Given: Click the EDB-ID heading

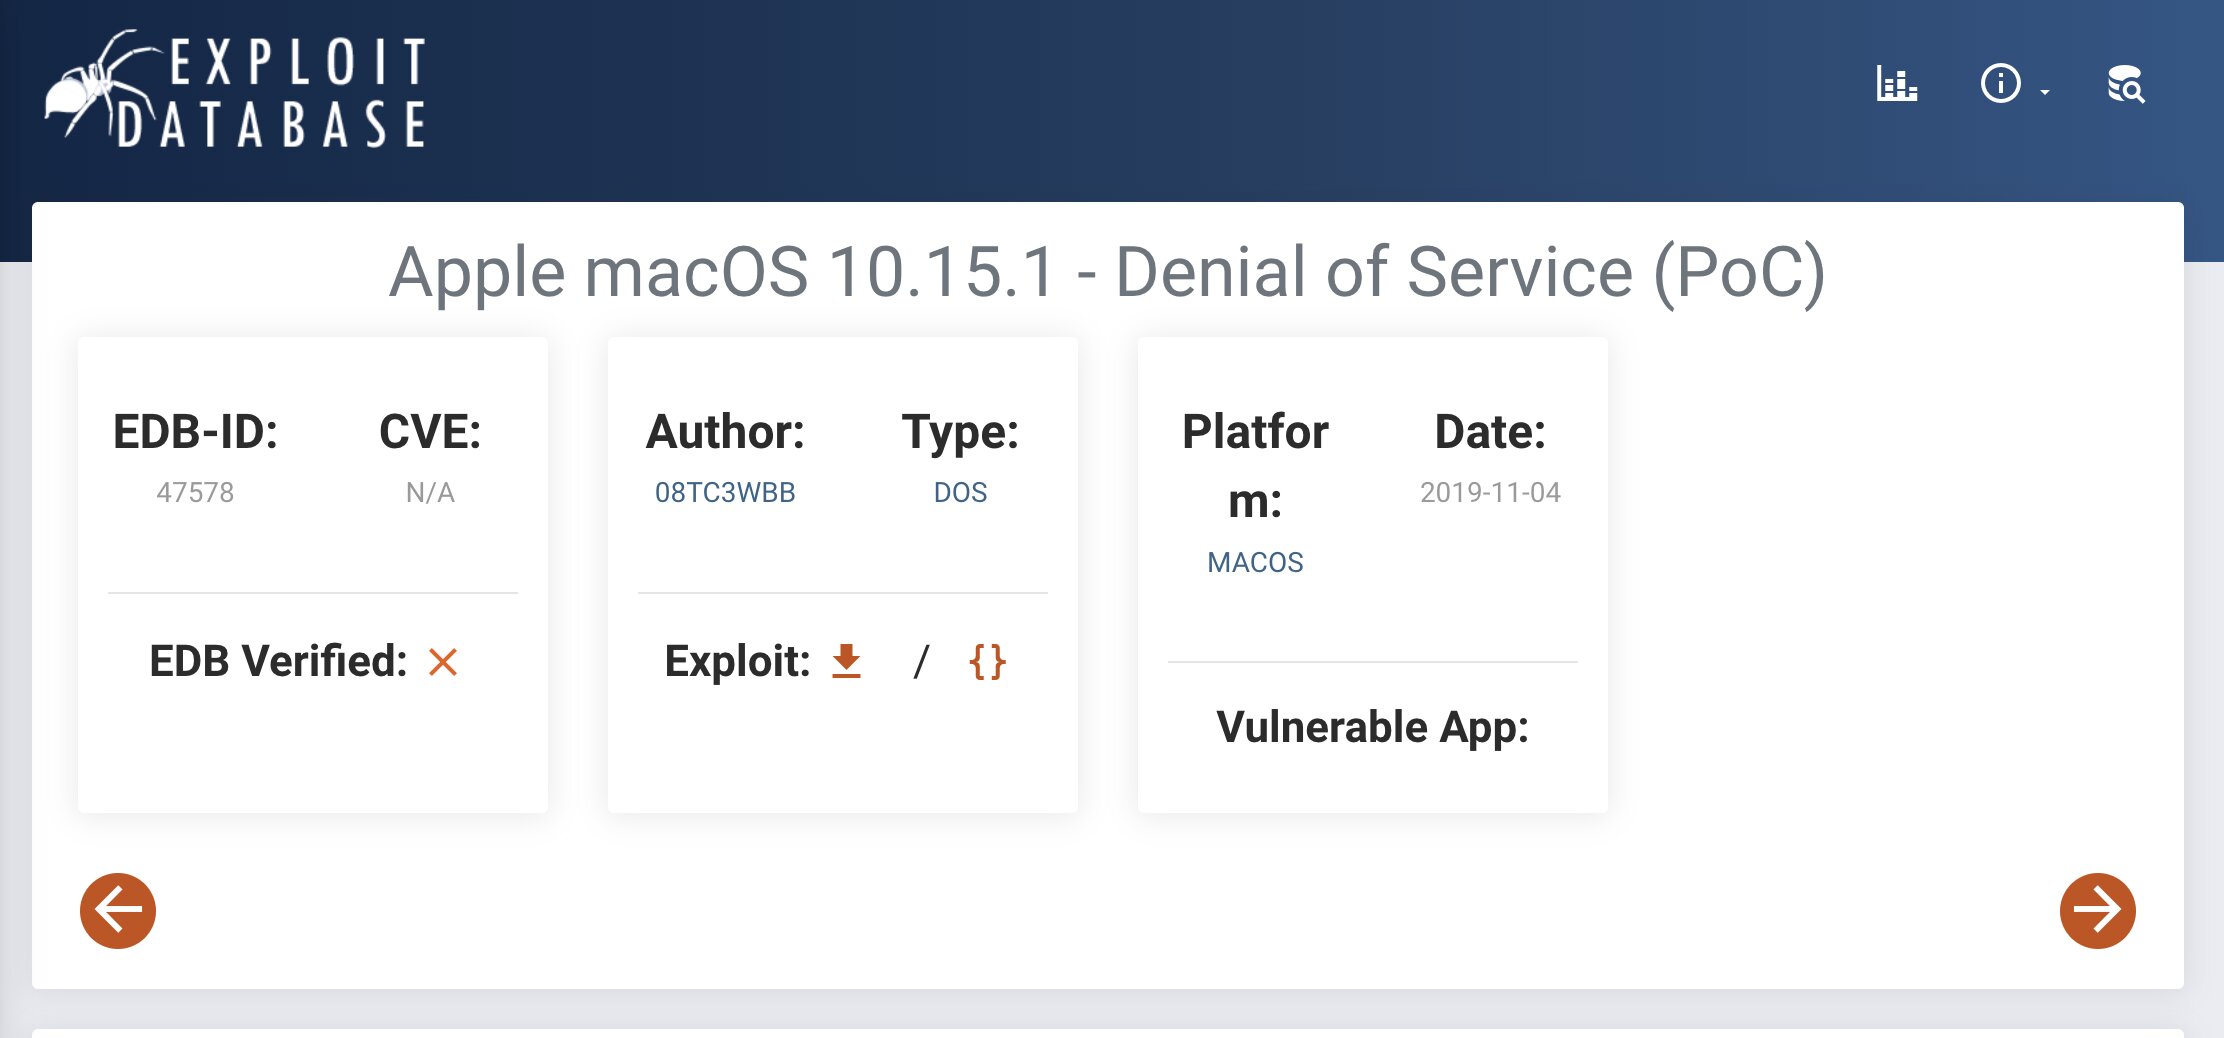Looking at the screenshot, I should tap(195, 432).
